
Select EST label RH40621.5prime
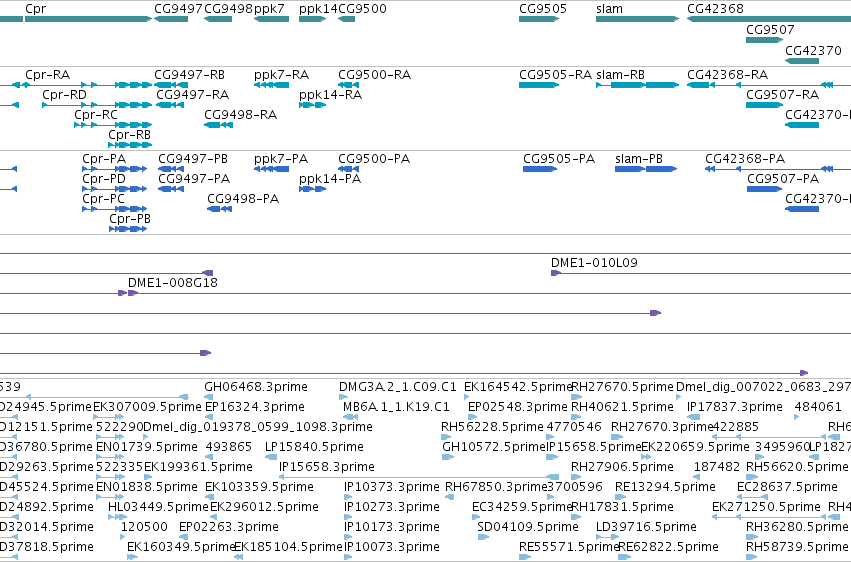tap(623, 407)
